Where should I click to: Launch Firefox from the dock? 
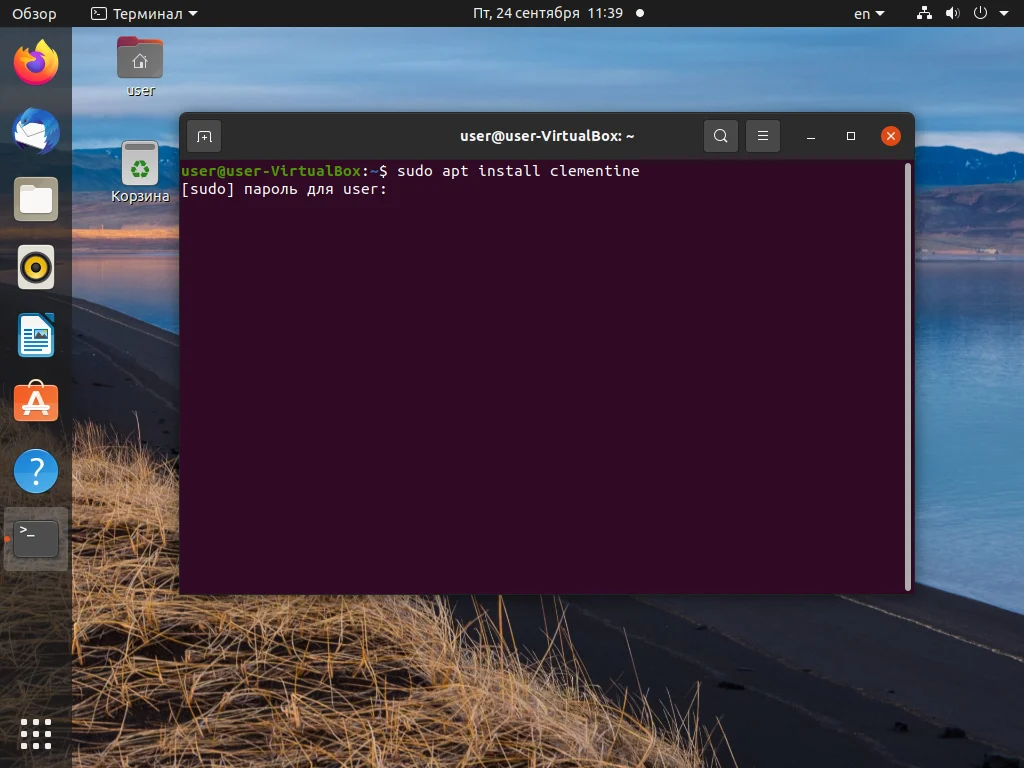pos(36,62)
